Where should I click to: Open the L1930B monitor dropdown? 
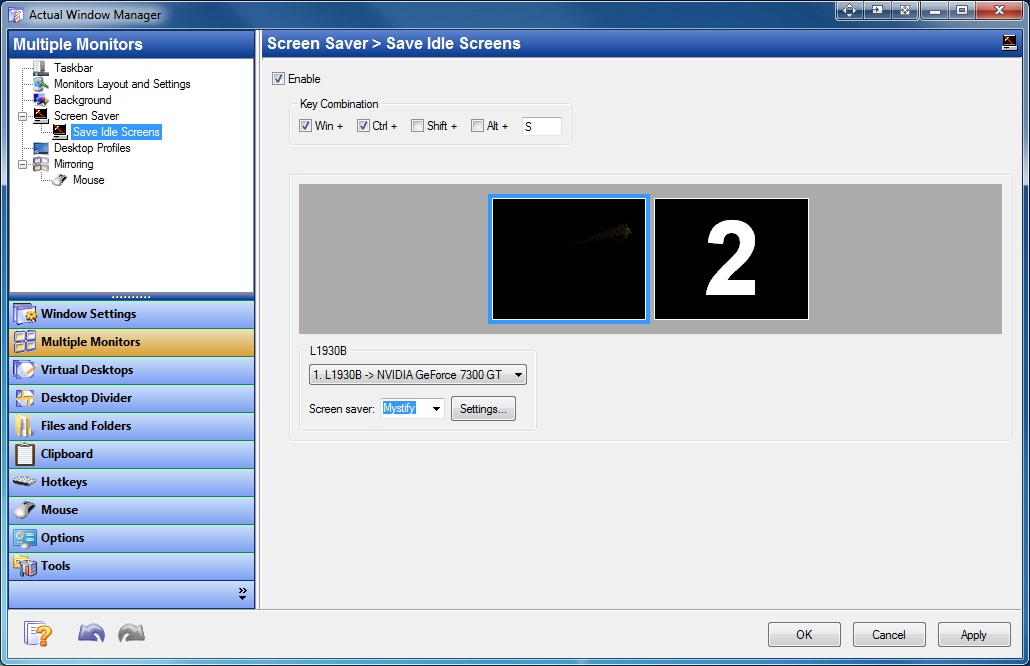click(x=418, y=374)
